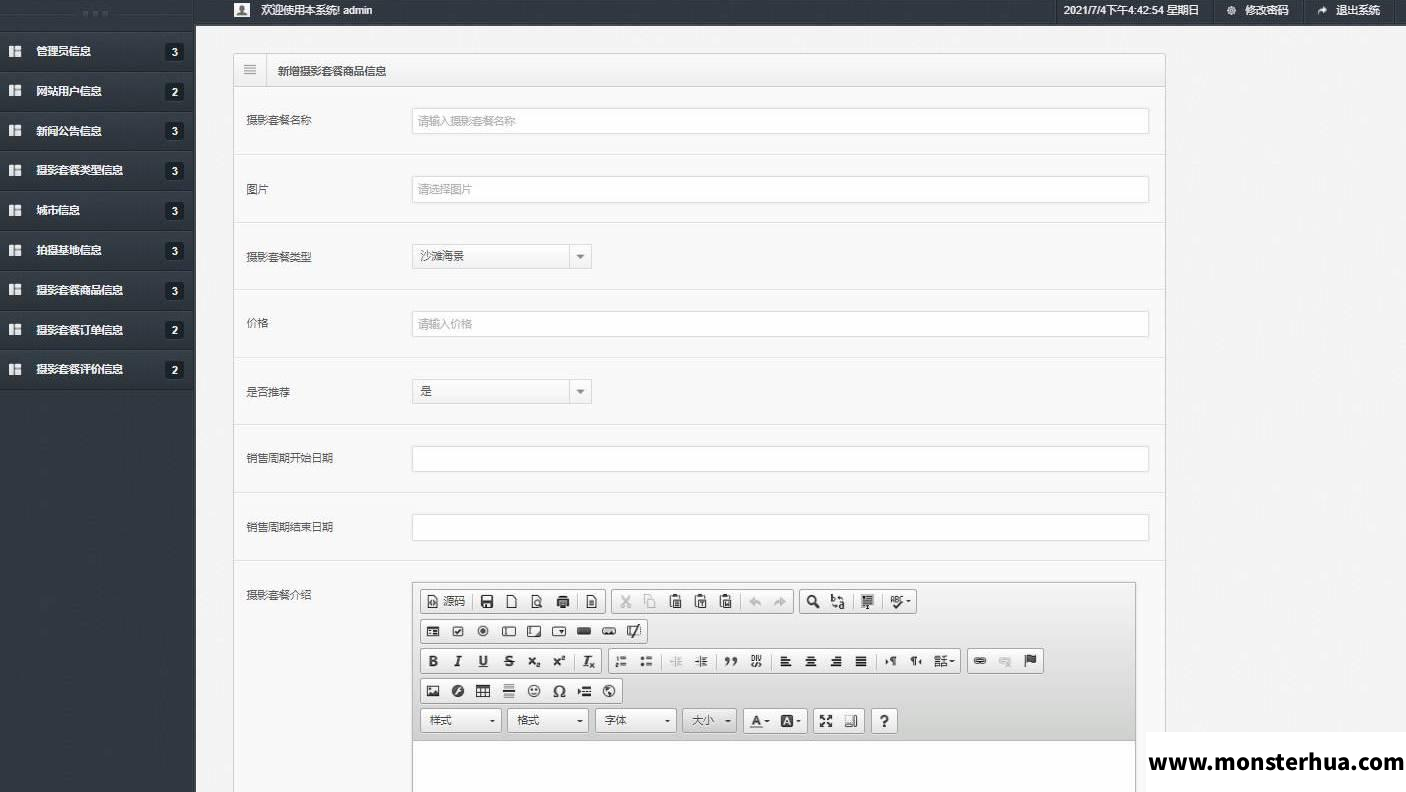Click the Save icon in editor toolbar
This screenshot has width=1406, height=792.
(487, 601)
